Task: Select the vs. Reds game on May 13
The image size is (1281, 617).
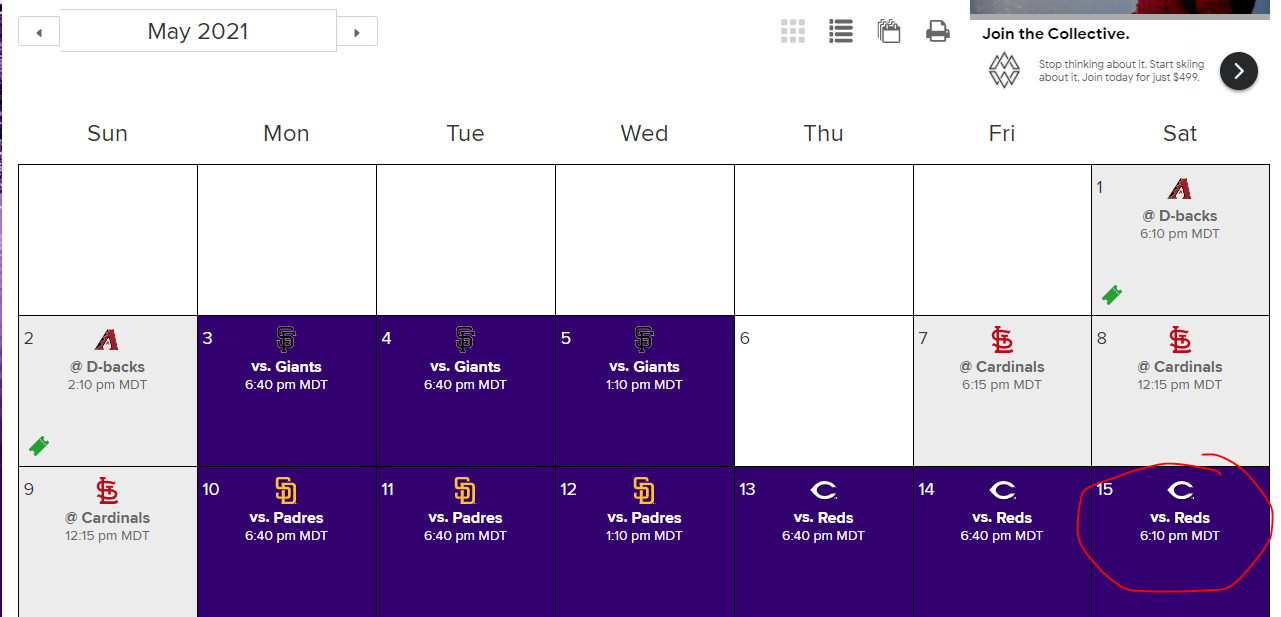Action: (x=824, y=542)
